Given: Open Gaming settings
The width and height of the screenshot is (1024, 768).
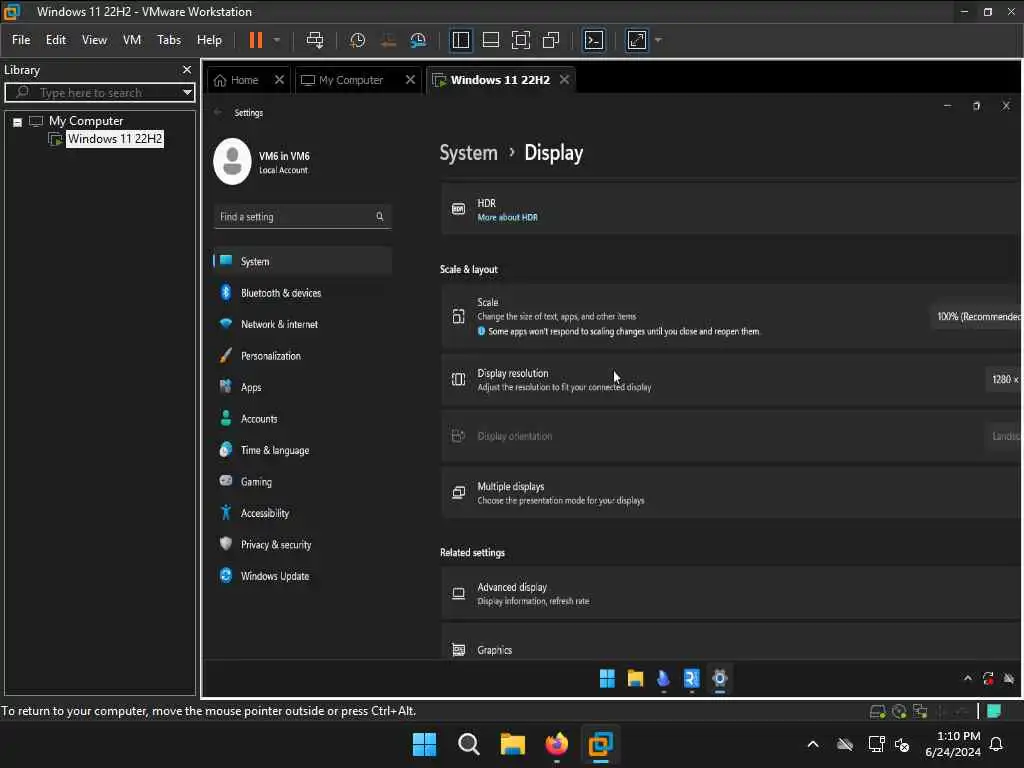Looking at the screenshot, I should pyautogui.click(x=302, y=481).
